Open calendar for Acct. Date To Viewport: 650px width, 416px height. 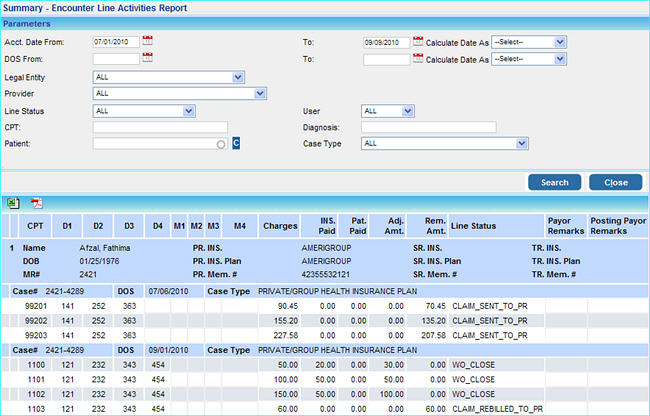coord(418,41)
